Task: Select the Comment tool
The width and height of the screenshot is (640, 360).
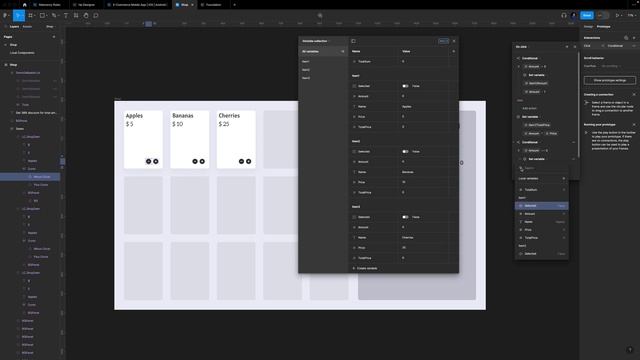Action: [x=96, y=16]
